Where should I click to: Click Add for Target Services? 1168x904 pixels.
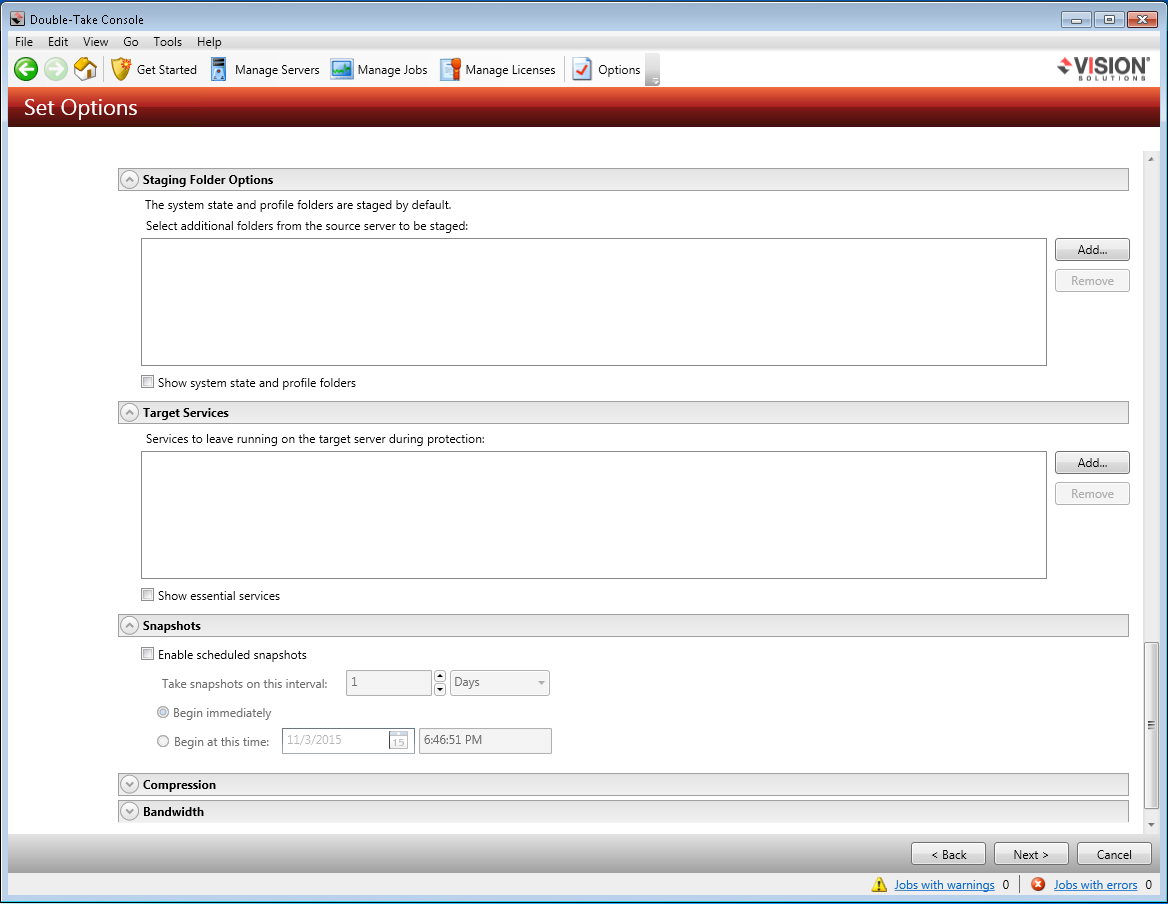click(1092, 463)
